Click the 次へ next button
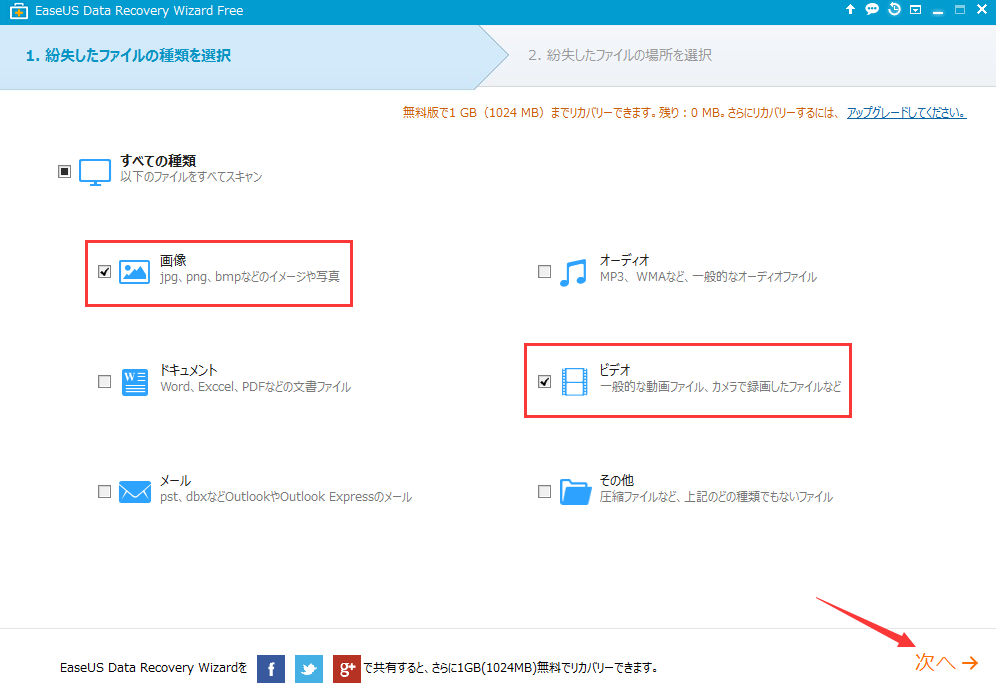The height and width of the screenshot is (690, 996). coord(946,663)
